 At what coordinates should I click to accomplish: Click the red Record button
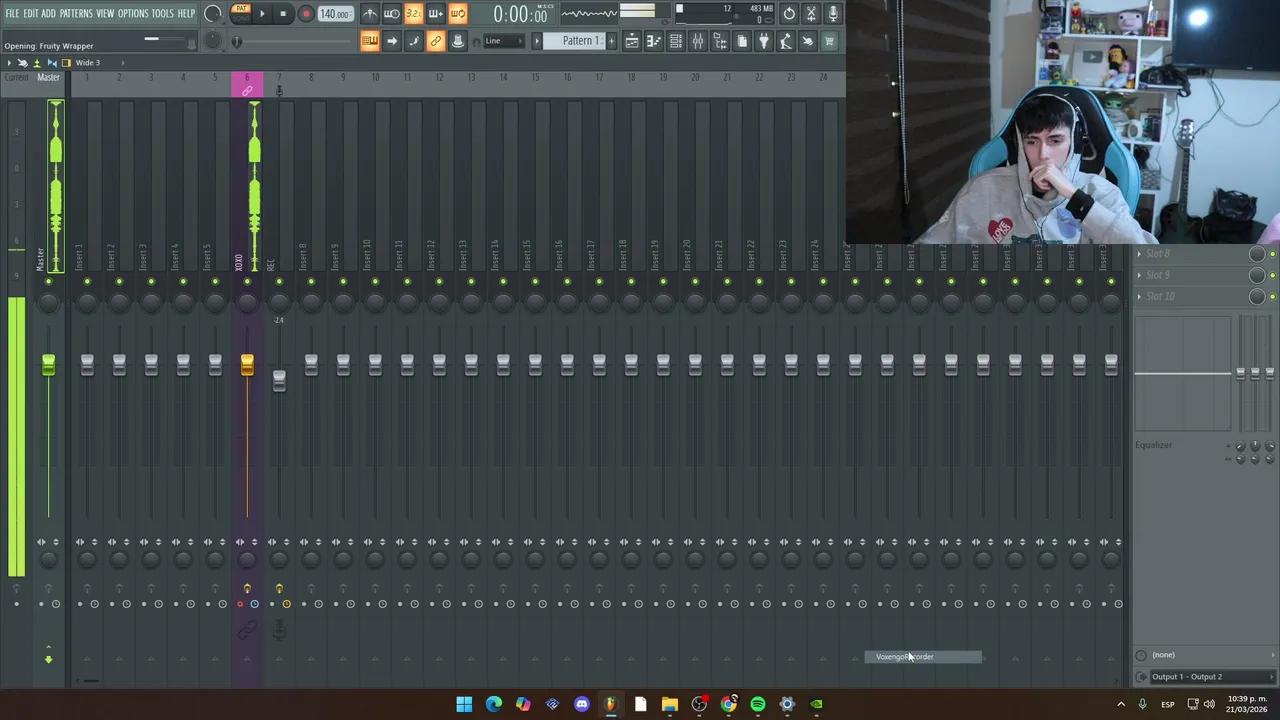coord(306,14)
